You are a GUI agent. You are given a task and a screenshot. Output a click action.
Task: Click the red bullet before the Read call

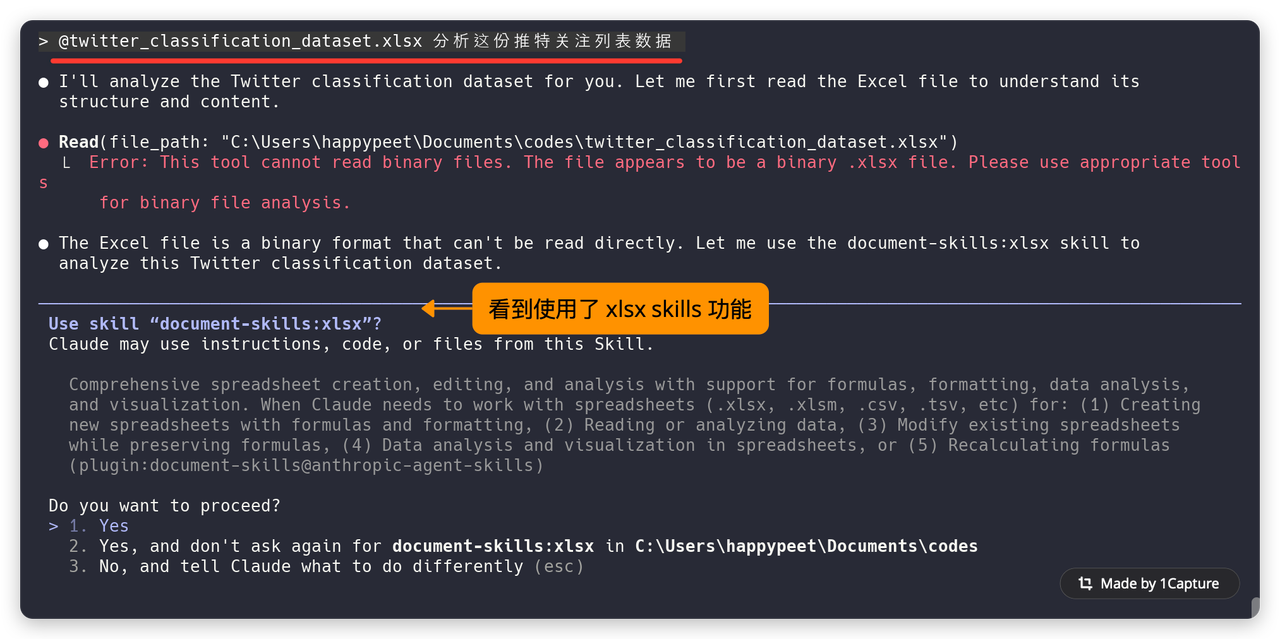click(43, 143)
